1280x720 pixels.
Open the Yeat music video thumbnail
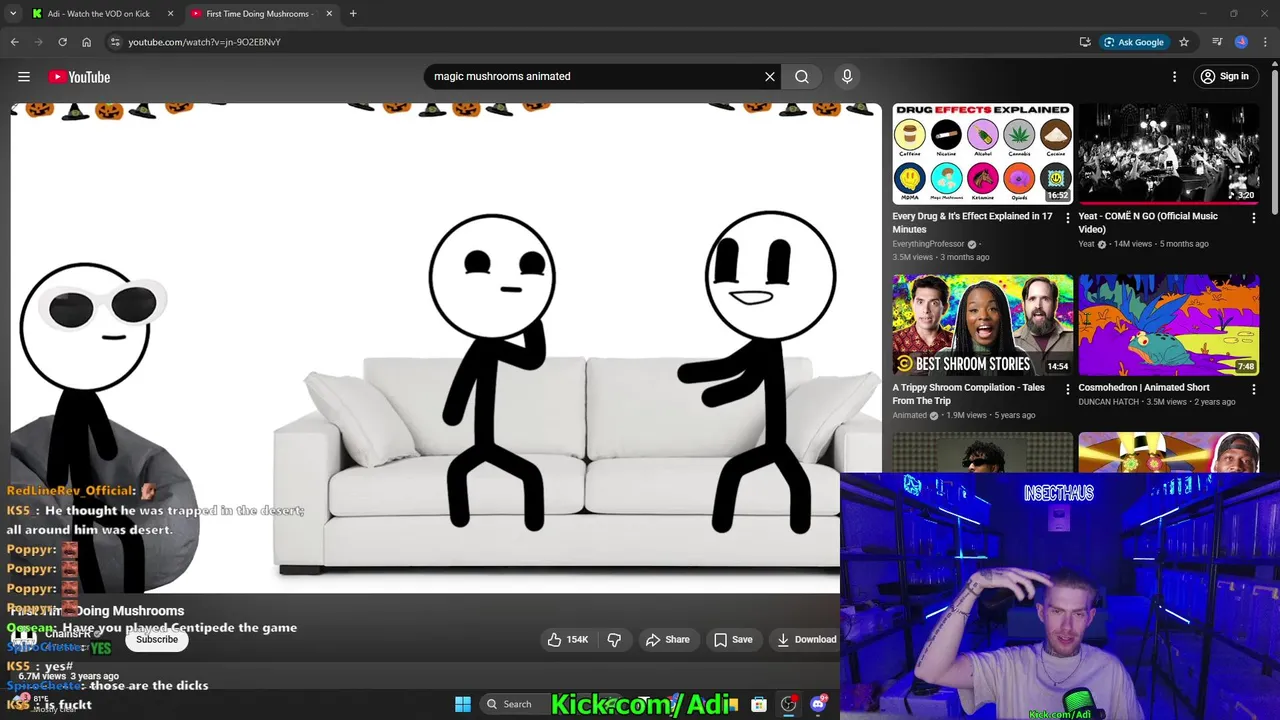click(x=1168, y=153)
